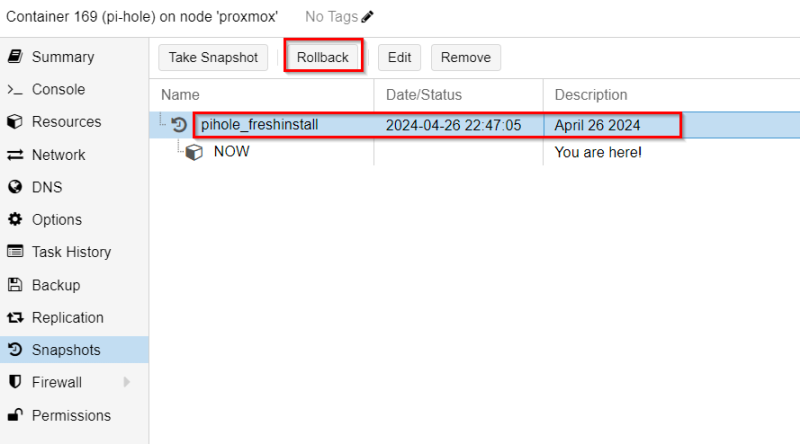Click the Firewall shield icon
Viewport: 800px width, 444px height.
coord(15,382)
